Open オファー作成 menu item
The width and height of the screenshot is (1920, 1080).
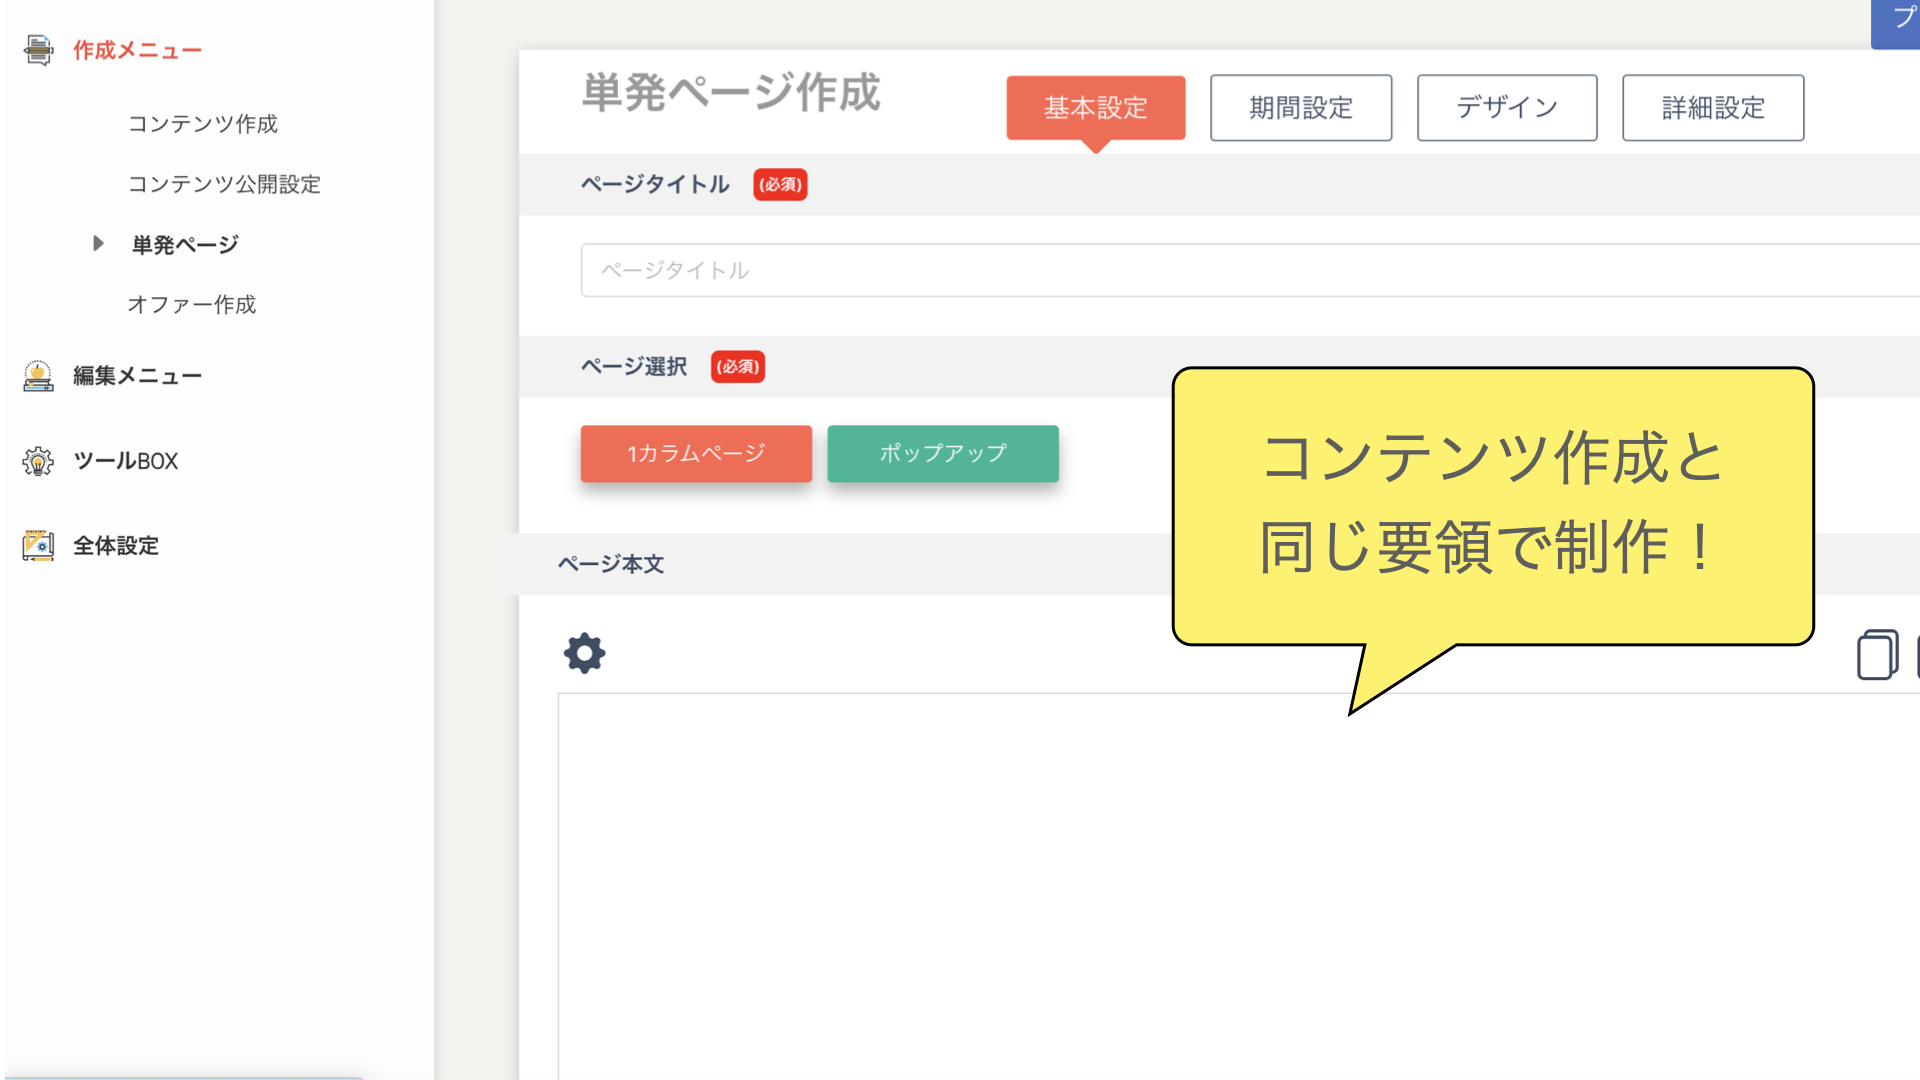(192, 305)
